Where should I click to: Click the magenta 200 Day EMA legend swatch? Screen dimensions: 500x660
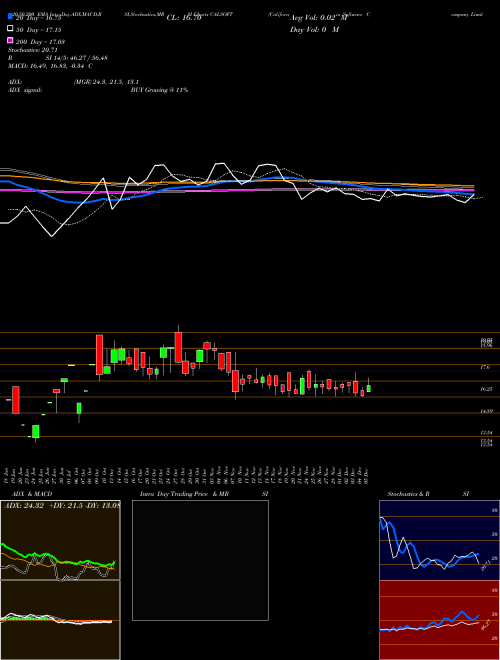10,40
